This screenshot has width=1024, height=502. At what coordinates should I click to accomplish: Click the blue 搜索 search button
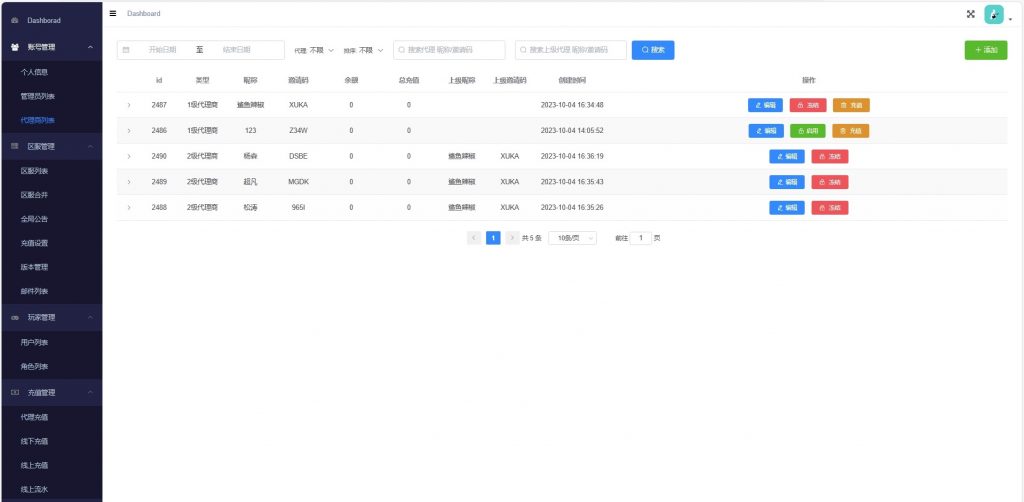coord(653,50)
